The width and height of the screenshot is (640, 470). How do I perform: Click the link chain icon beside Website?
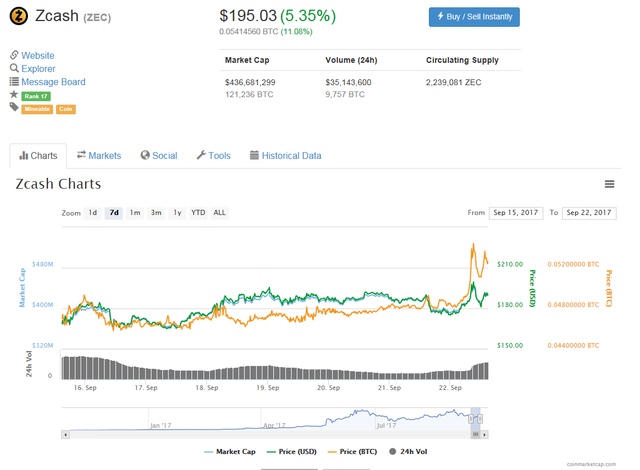coord(14,55)
